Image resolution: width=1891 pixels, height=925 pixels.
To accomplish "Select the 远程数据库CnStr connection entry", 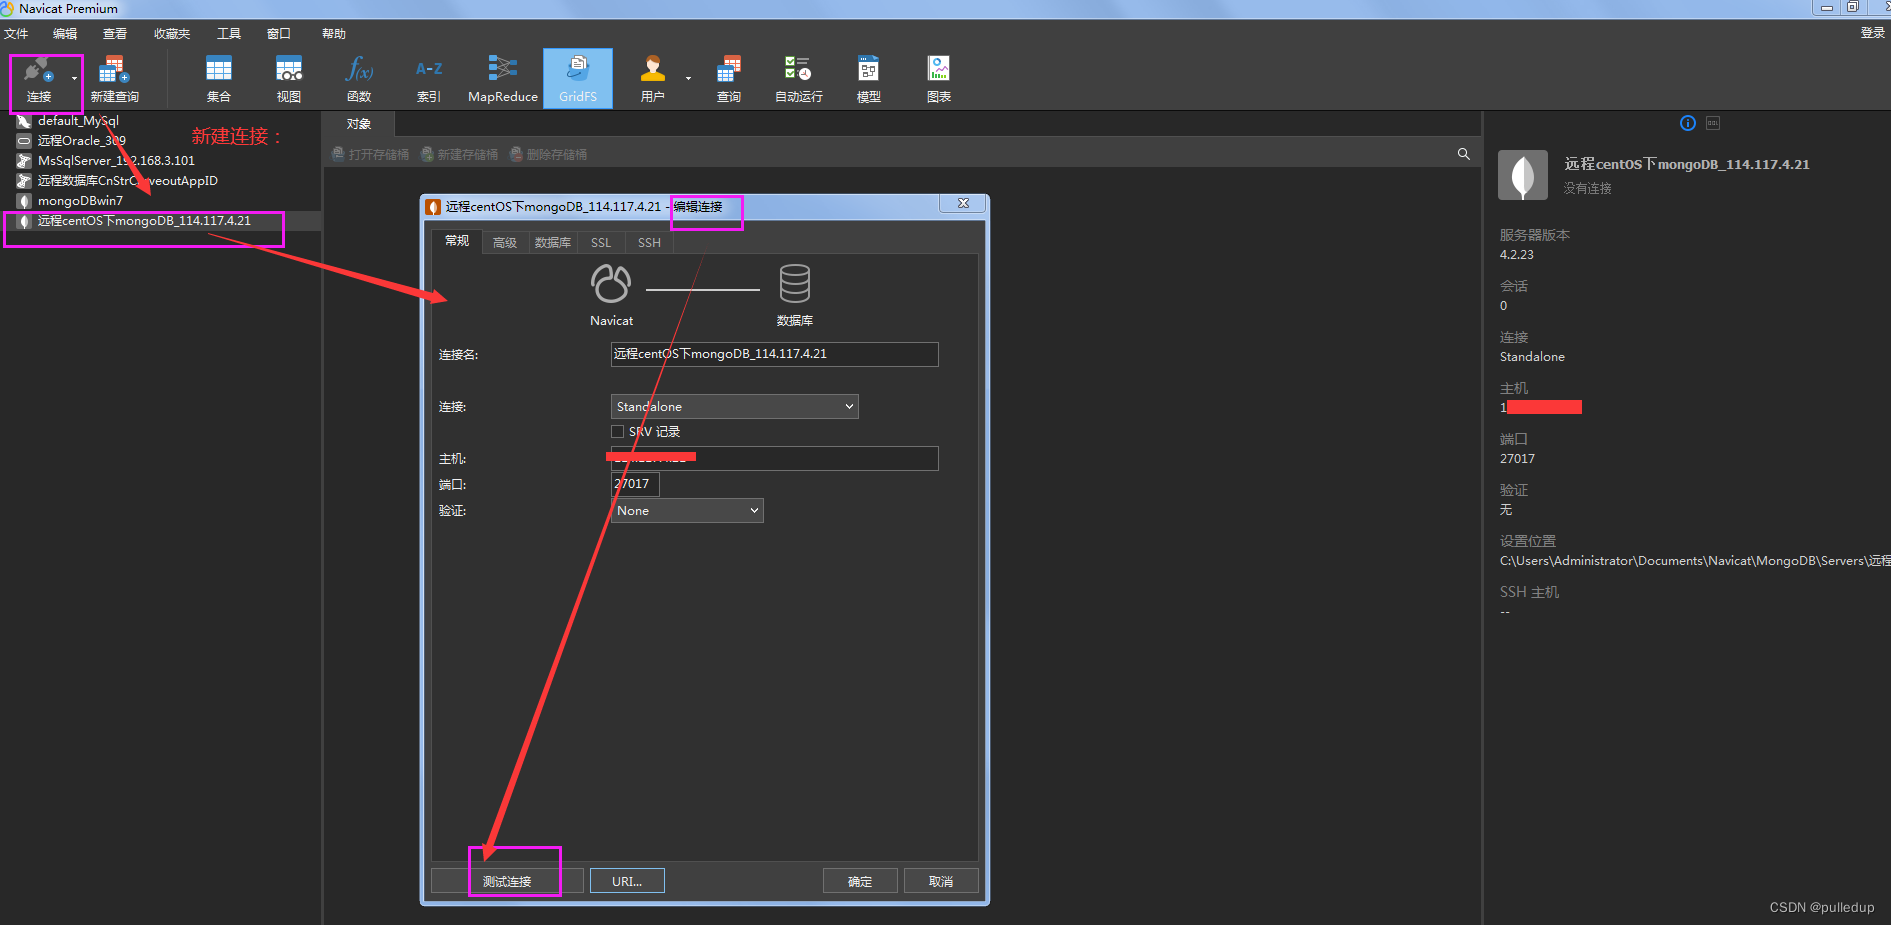I will tap(127, 181).
